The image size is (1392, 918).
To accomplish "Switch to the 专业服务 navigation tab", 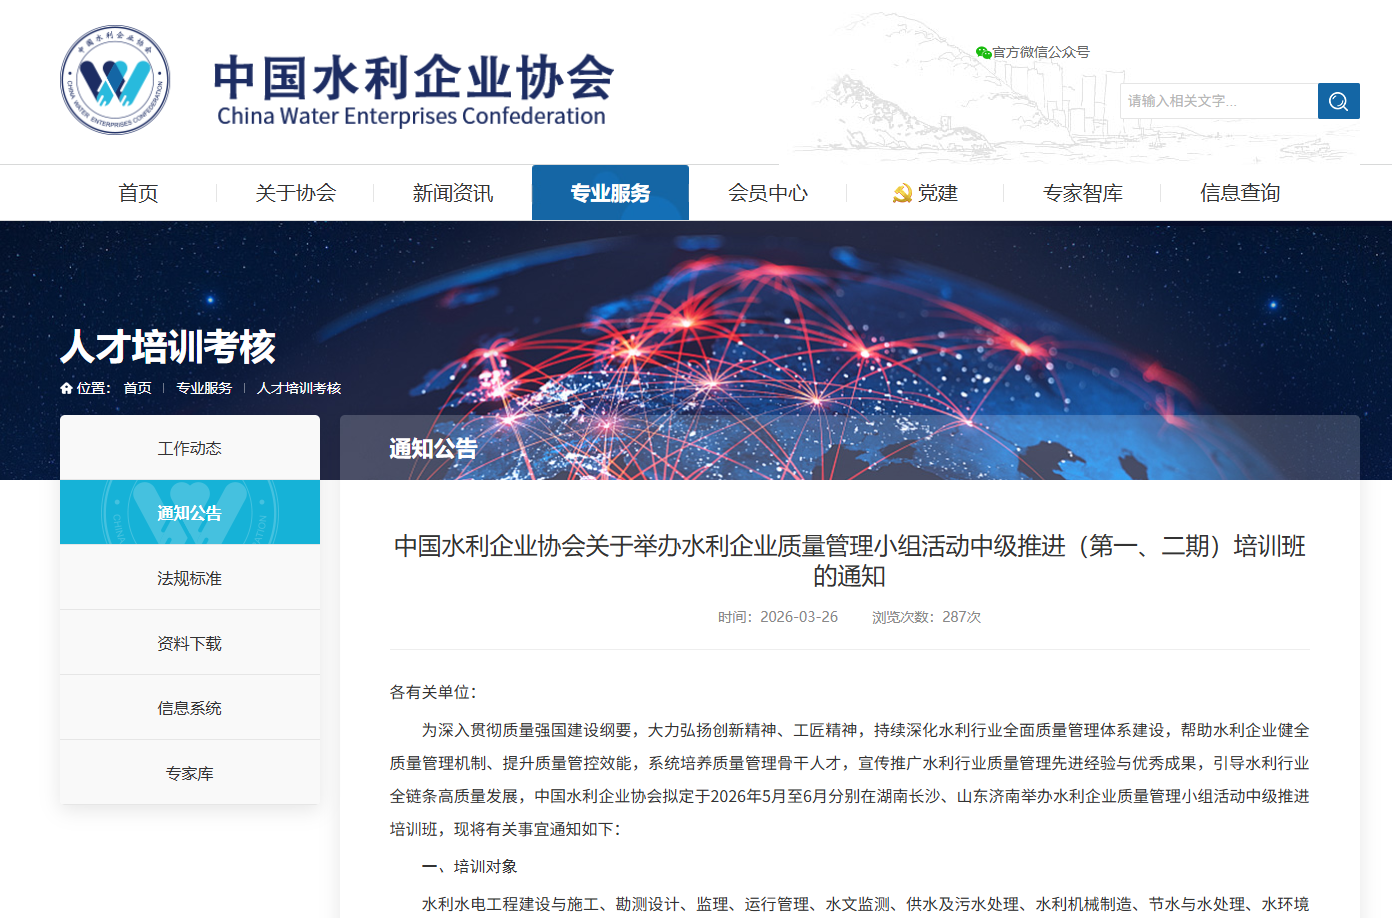I will coord(610,193).
